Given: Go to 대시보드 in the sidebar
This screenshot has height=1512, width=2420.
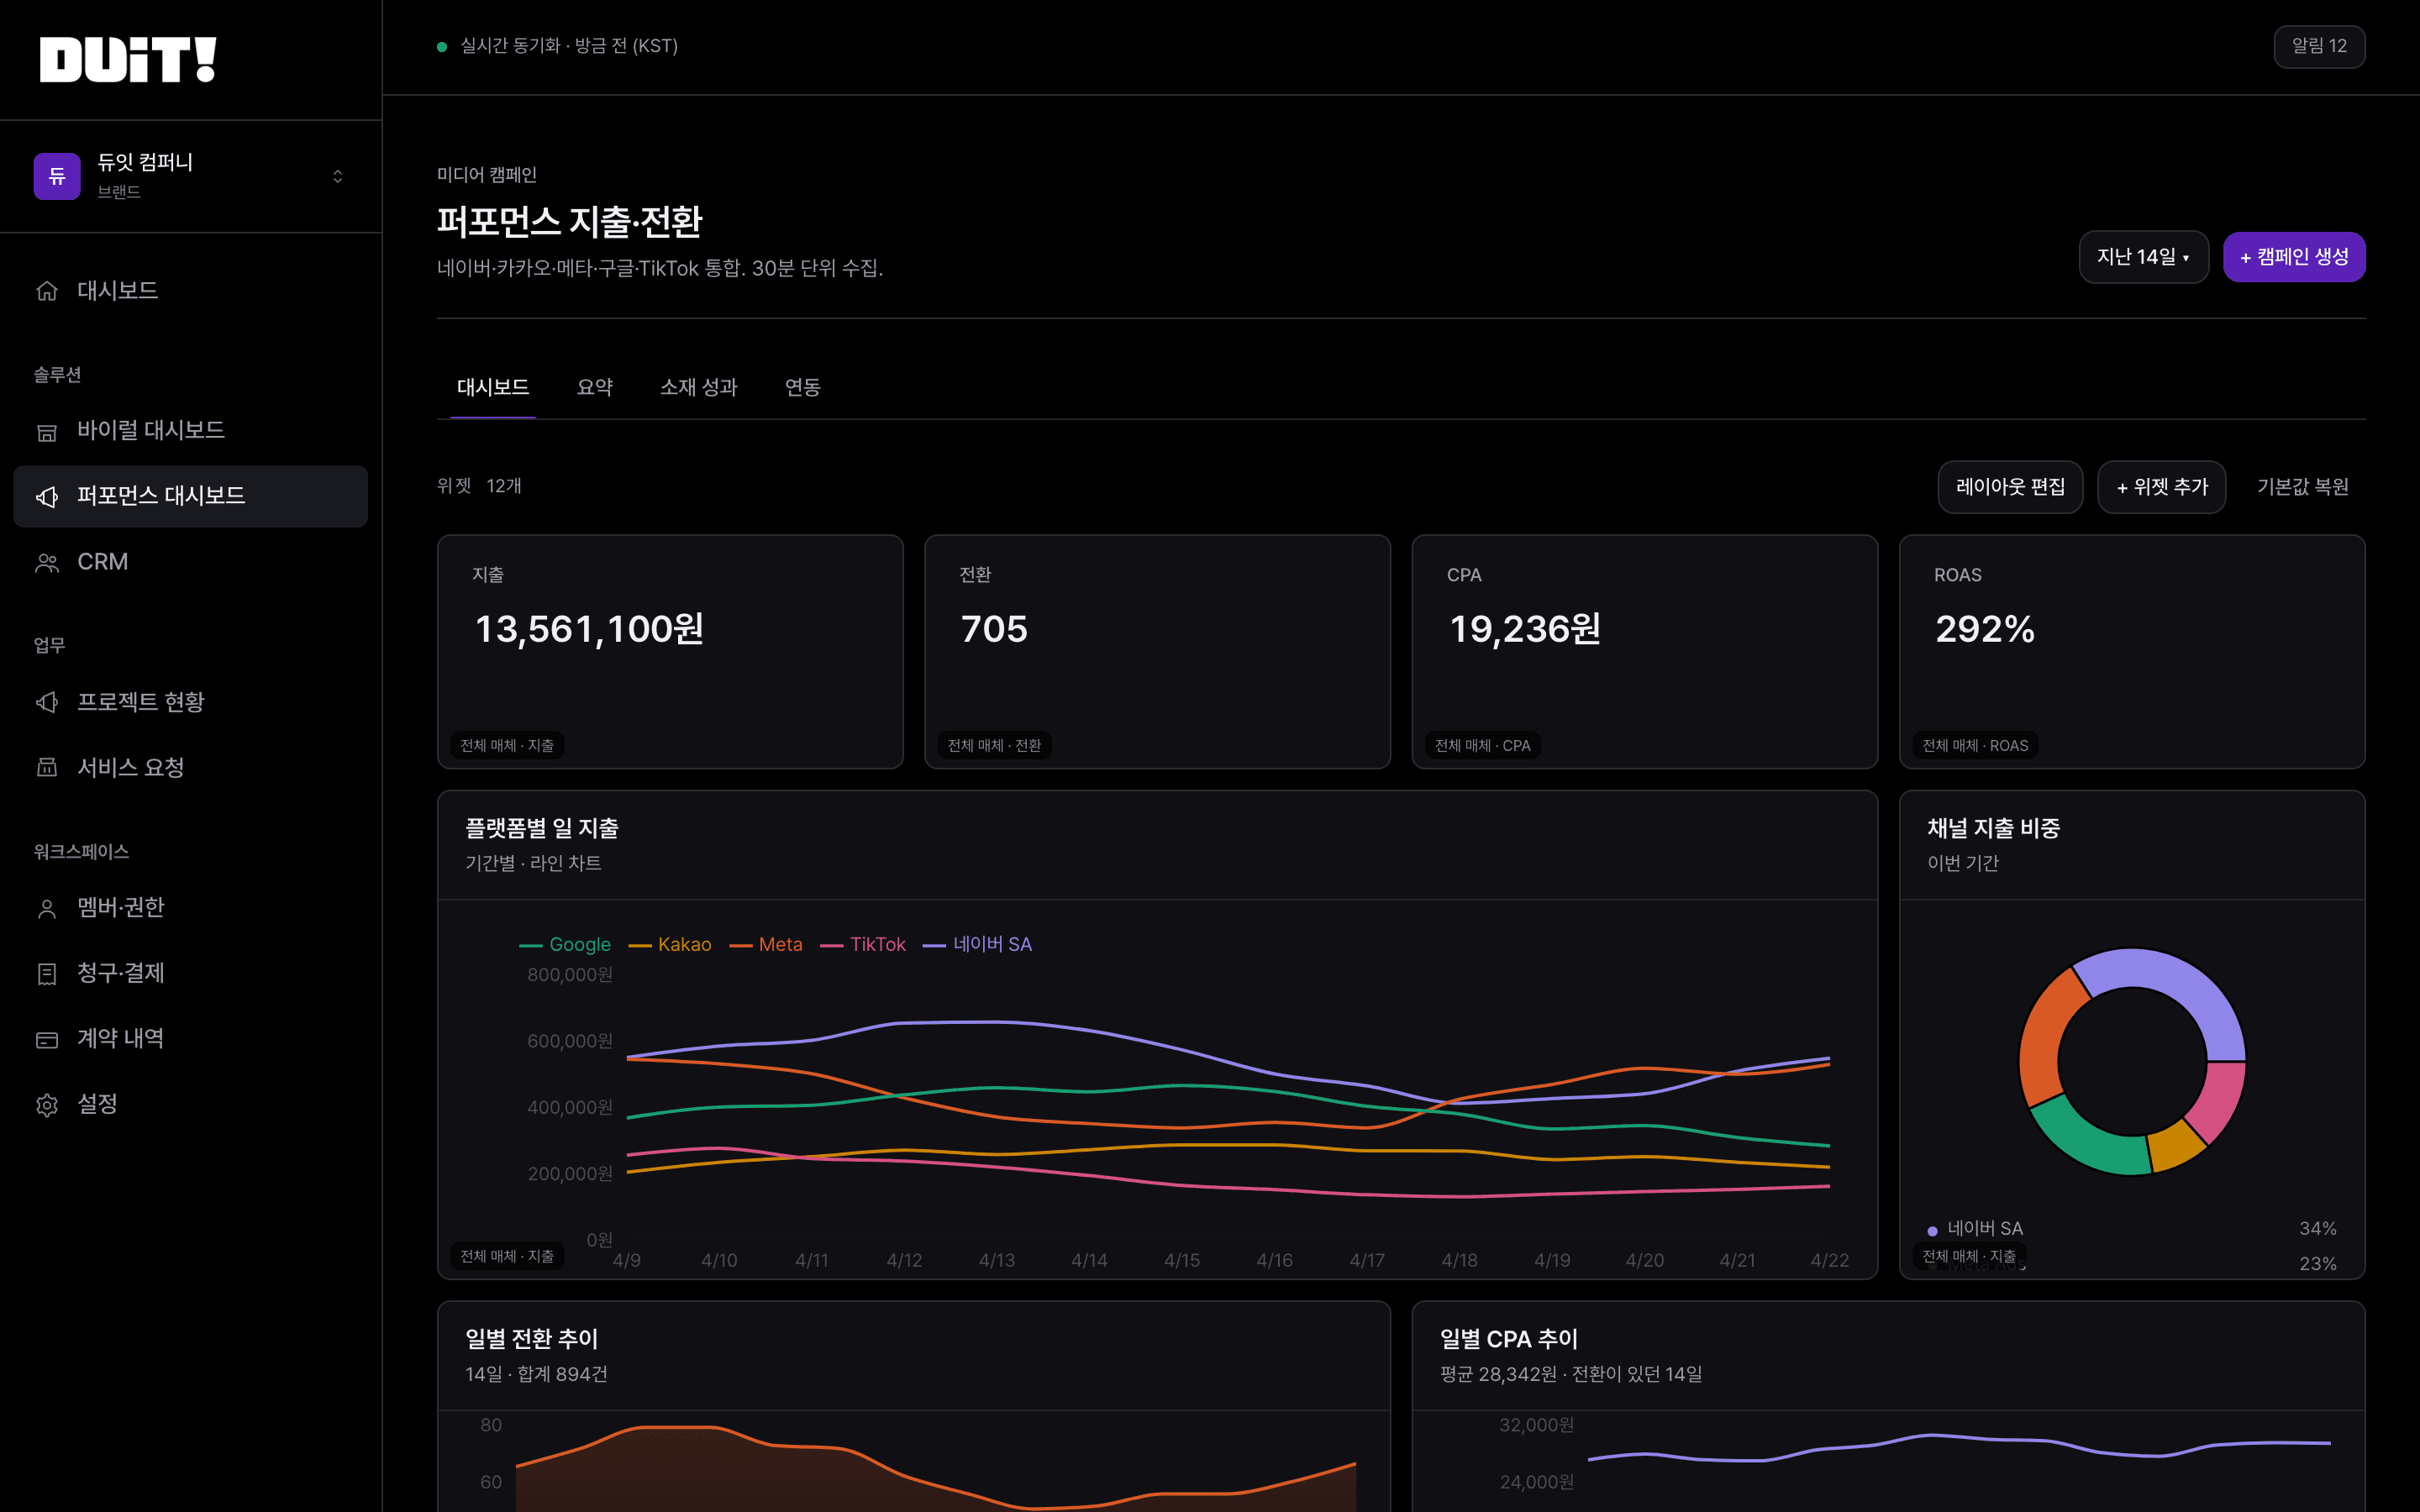Looking at the screenshot, I should pyautogui.click(x=191, y=291).
